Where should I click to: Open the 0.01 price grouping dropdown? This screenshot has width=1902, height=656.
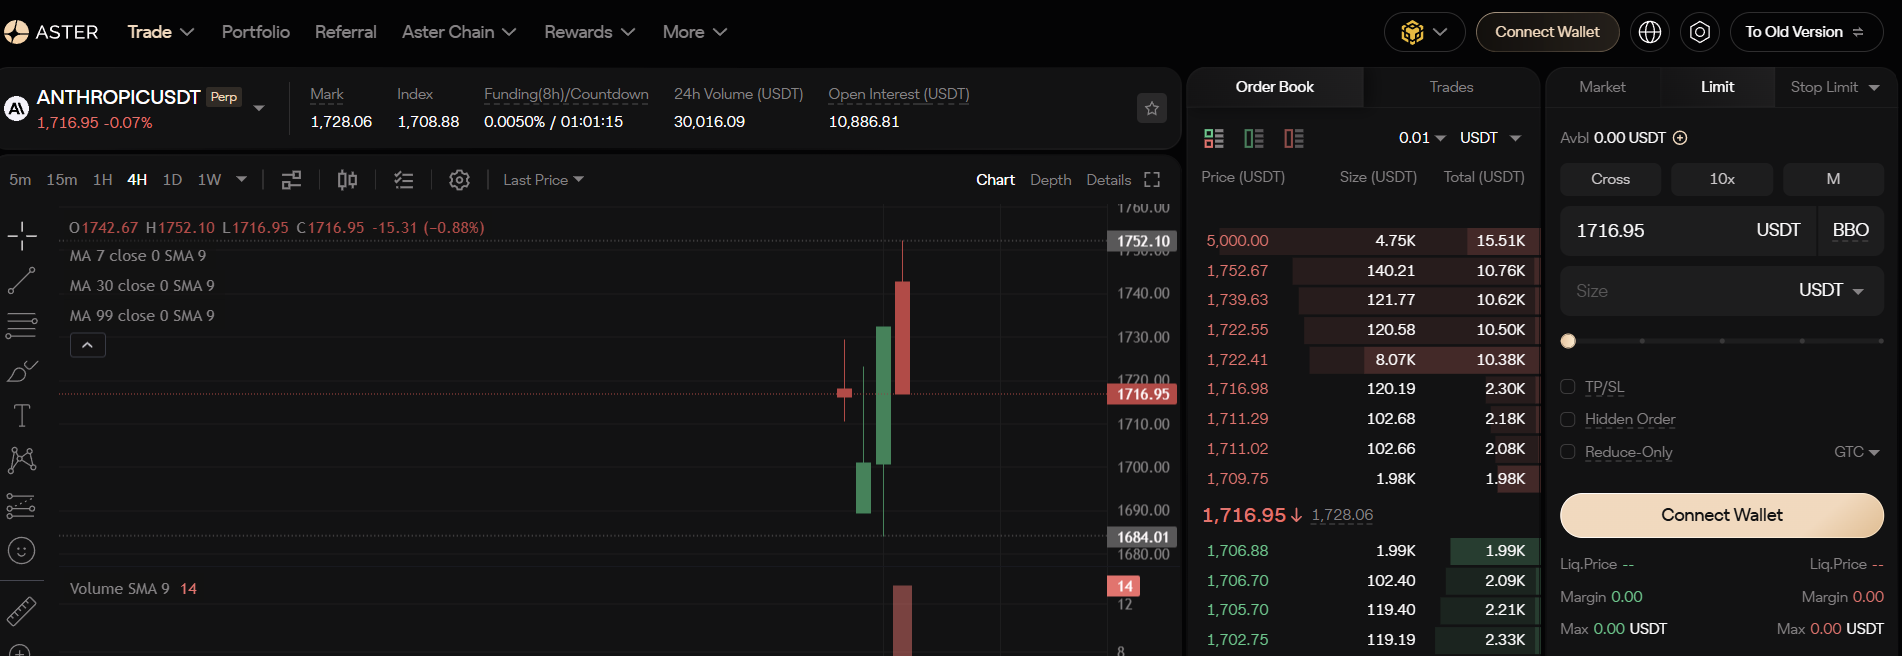[1422, 138]
